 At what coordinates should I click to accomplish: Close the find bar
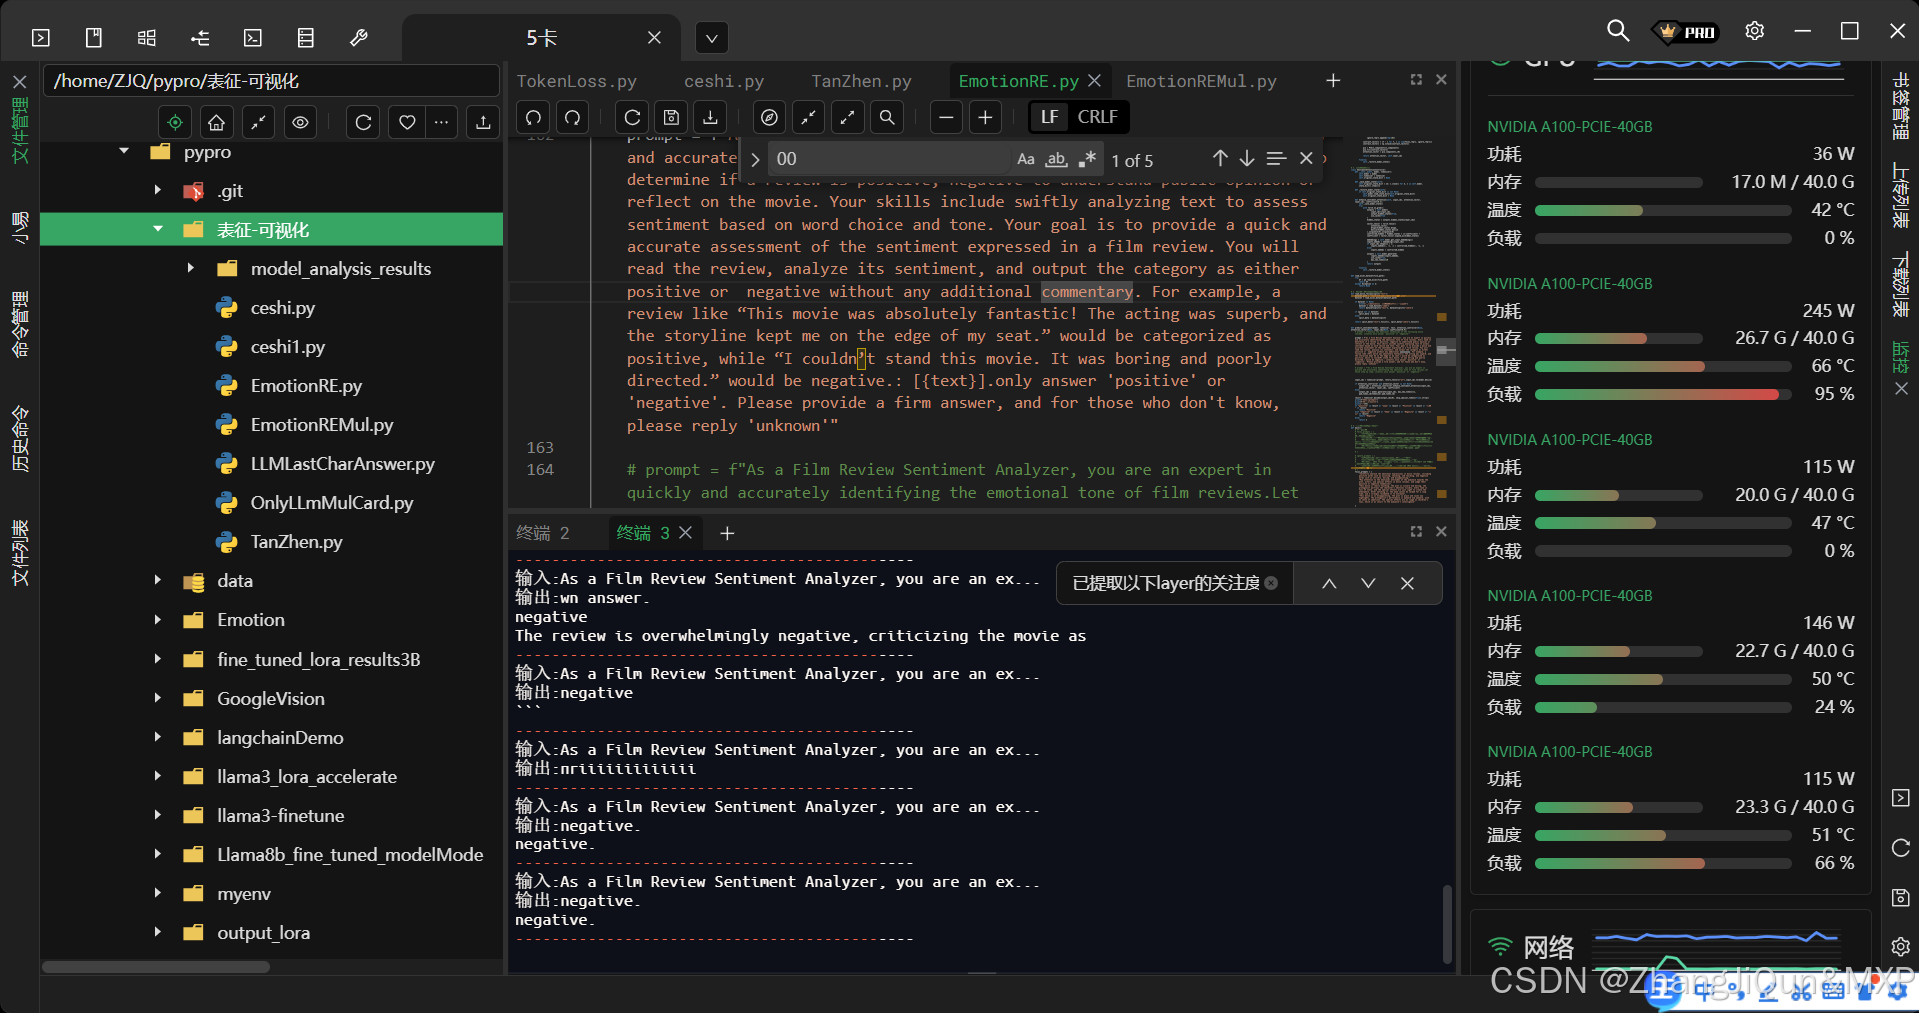1306,158
